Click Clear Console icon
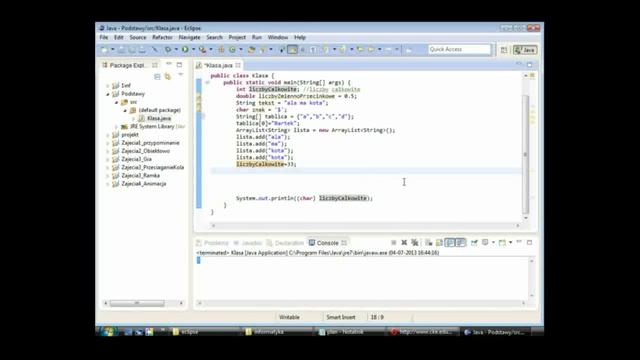 429,242
